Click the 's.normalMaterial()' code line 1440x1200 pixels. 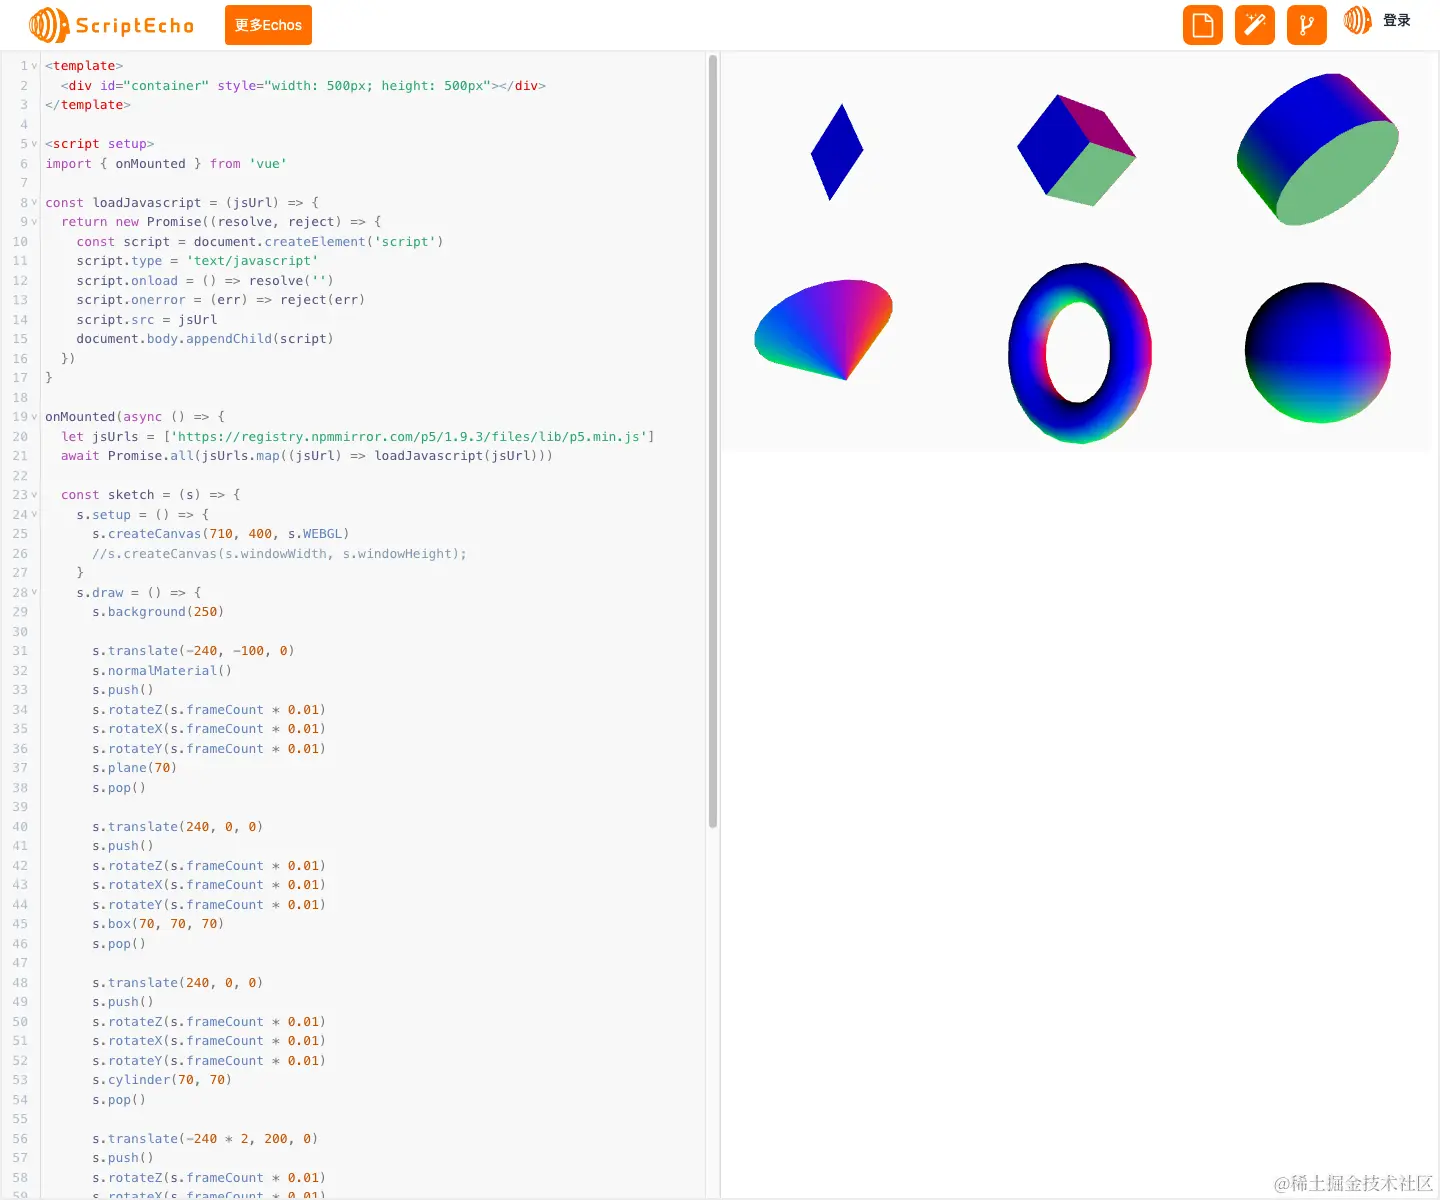coord(162,671)
